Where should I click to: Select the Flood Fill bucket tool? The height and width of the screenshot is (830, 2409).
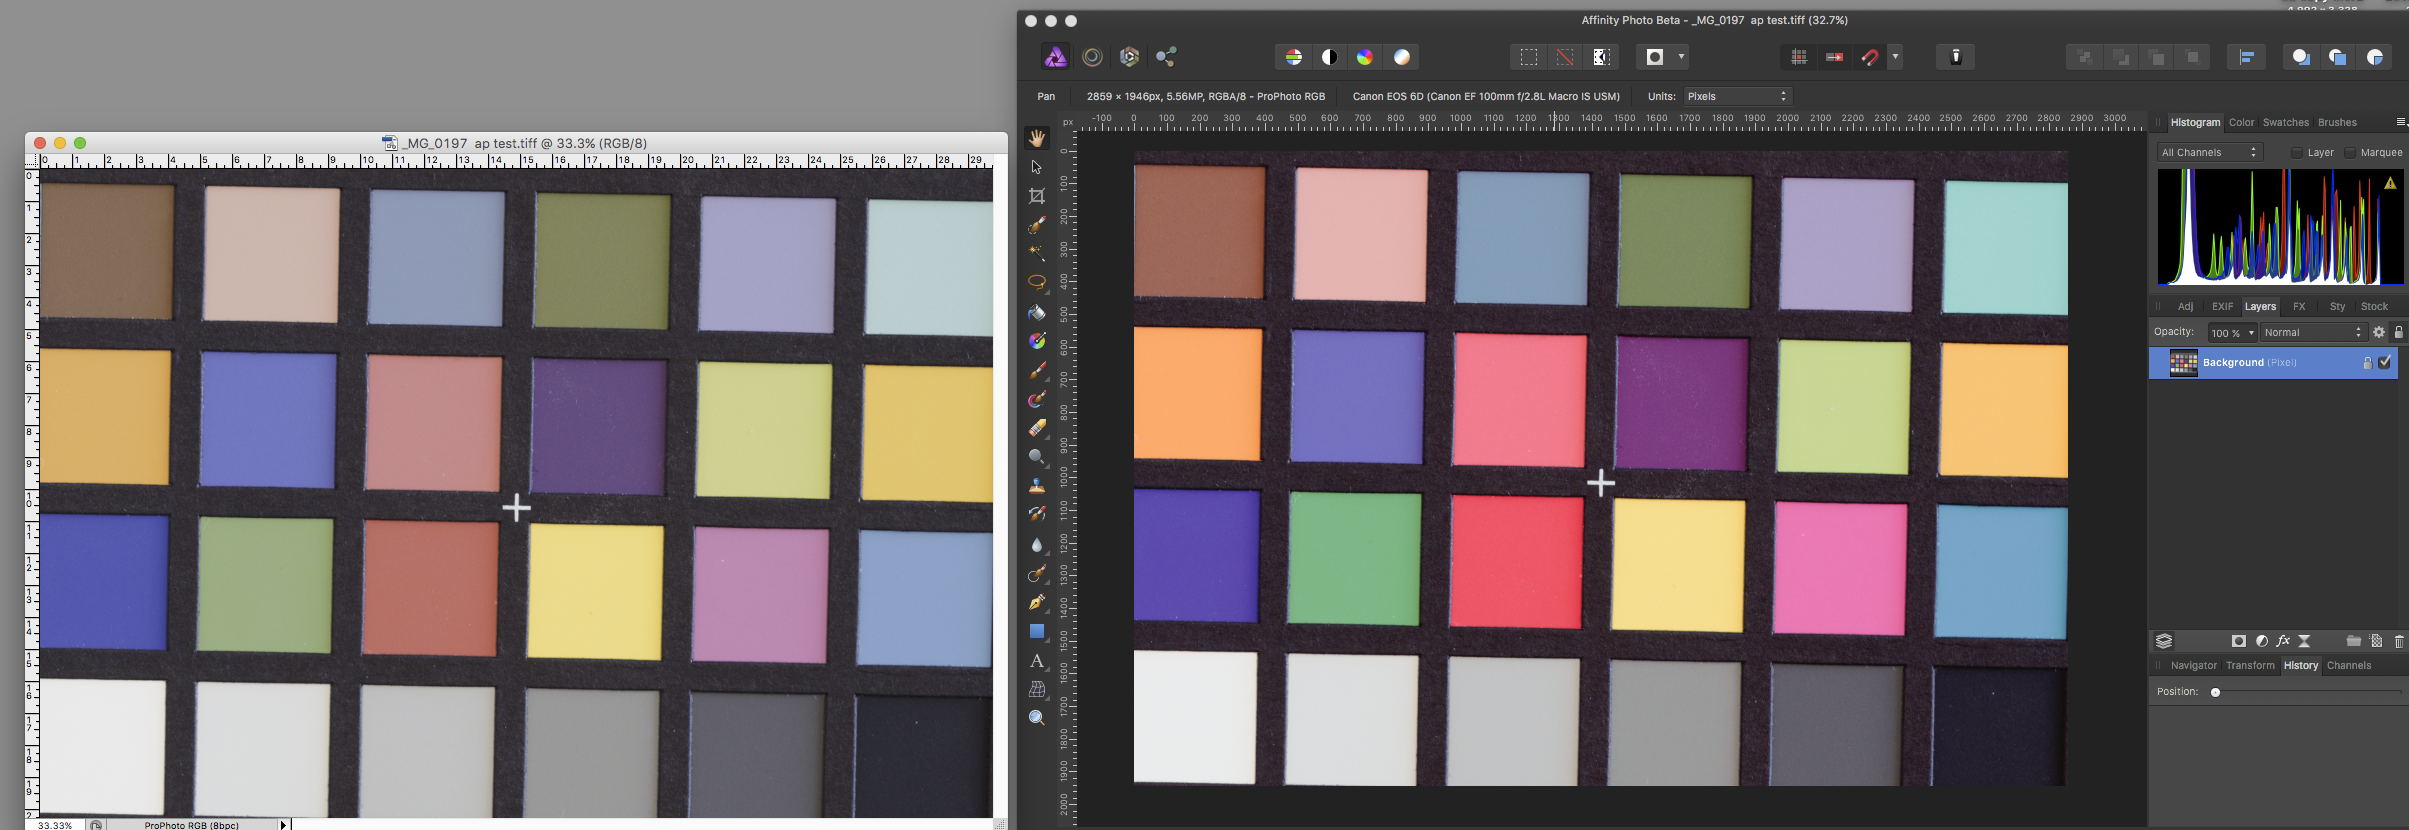[1037, 312]
